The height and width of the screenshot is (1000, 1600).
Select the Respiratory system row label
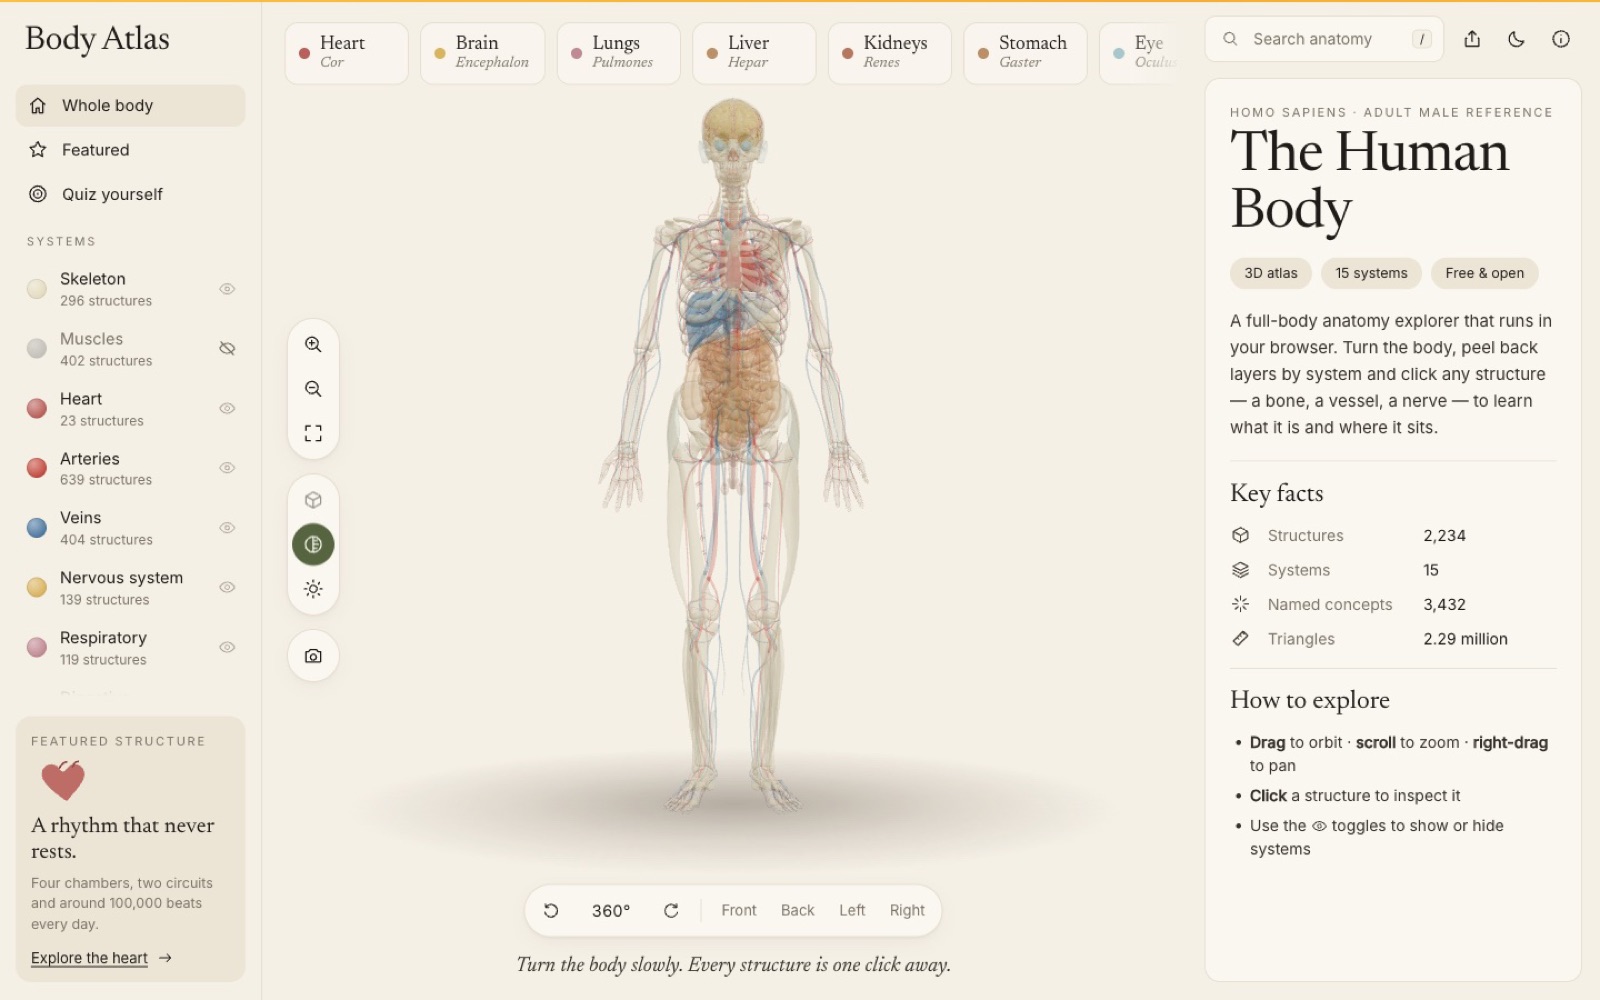point(103,638)
